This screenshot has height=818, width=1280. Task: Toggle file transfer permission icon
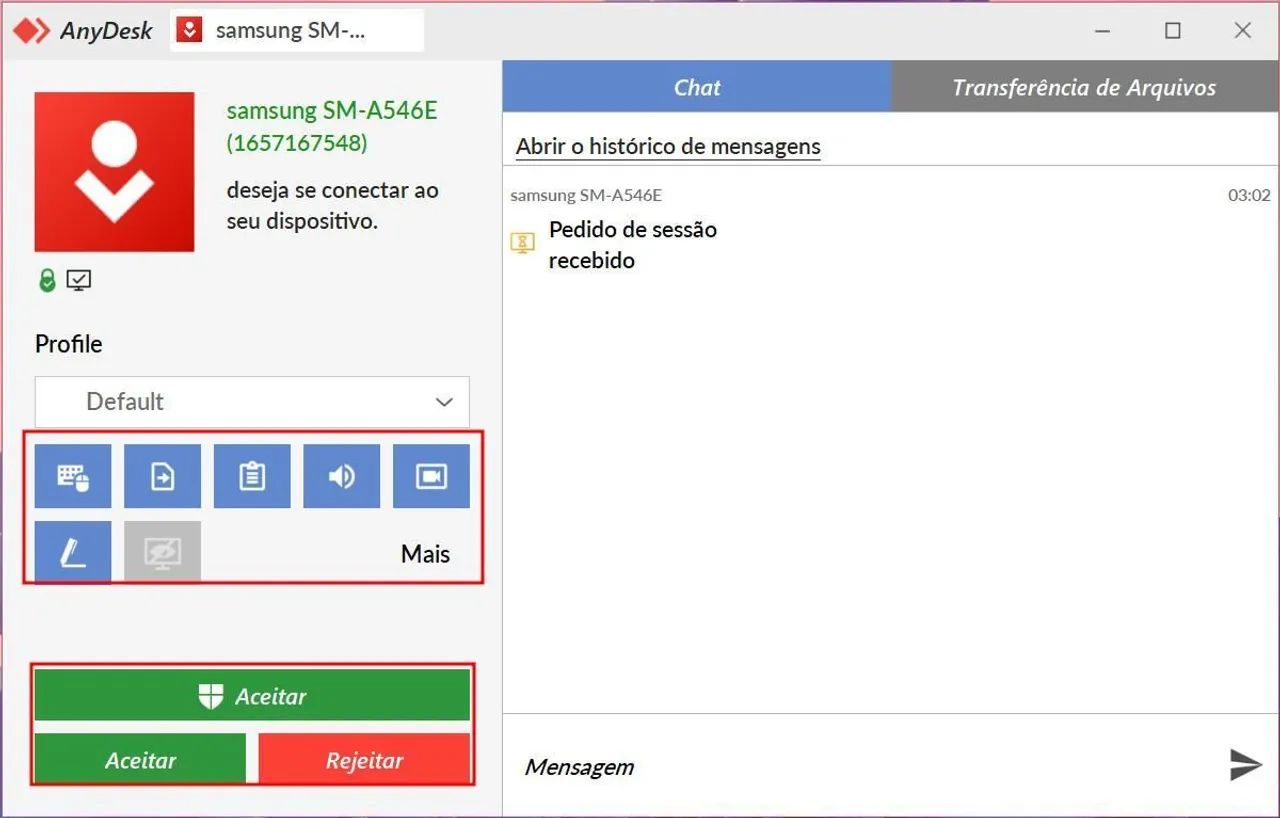pyautogui.click(x=162, y=476)
